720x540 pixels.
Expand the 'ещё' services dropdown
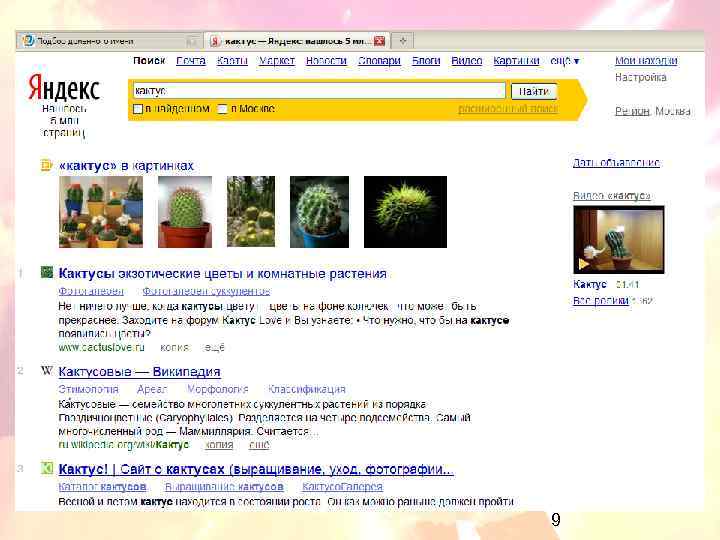[x=565, y=61]
